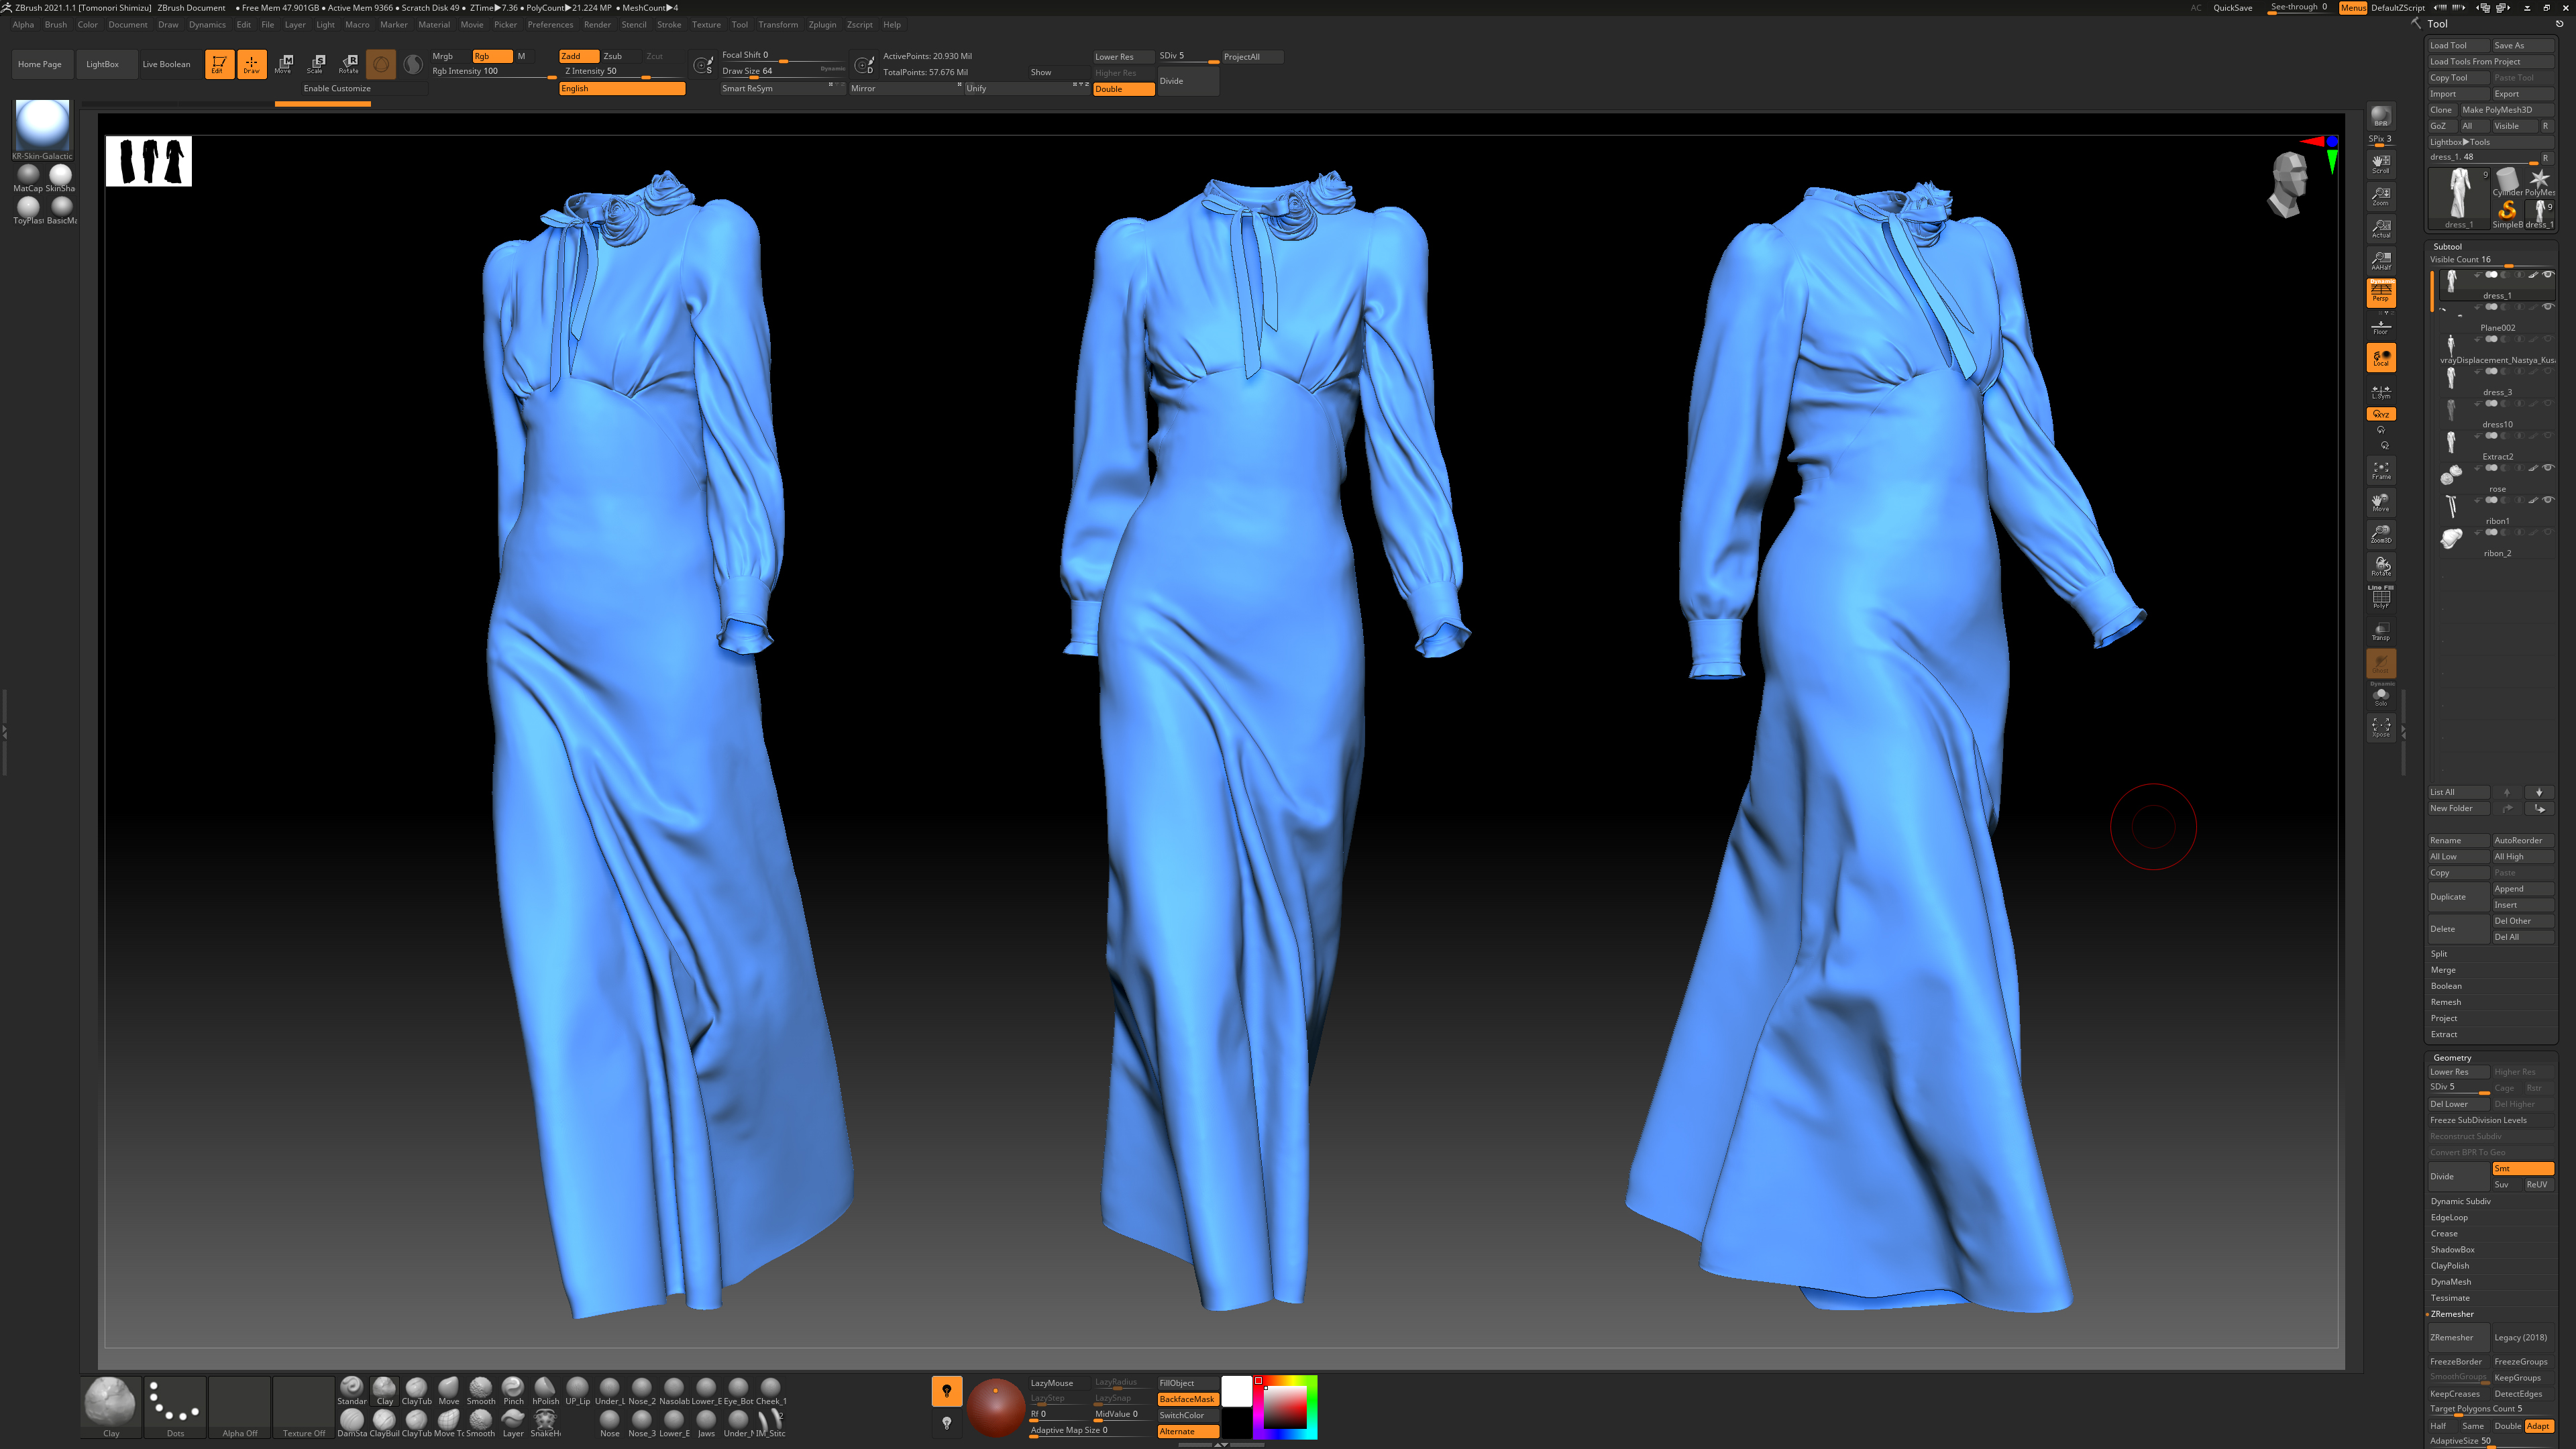Click the QuickSave button
The image size is (2576, 1449).
point(2232,8)
